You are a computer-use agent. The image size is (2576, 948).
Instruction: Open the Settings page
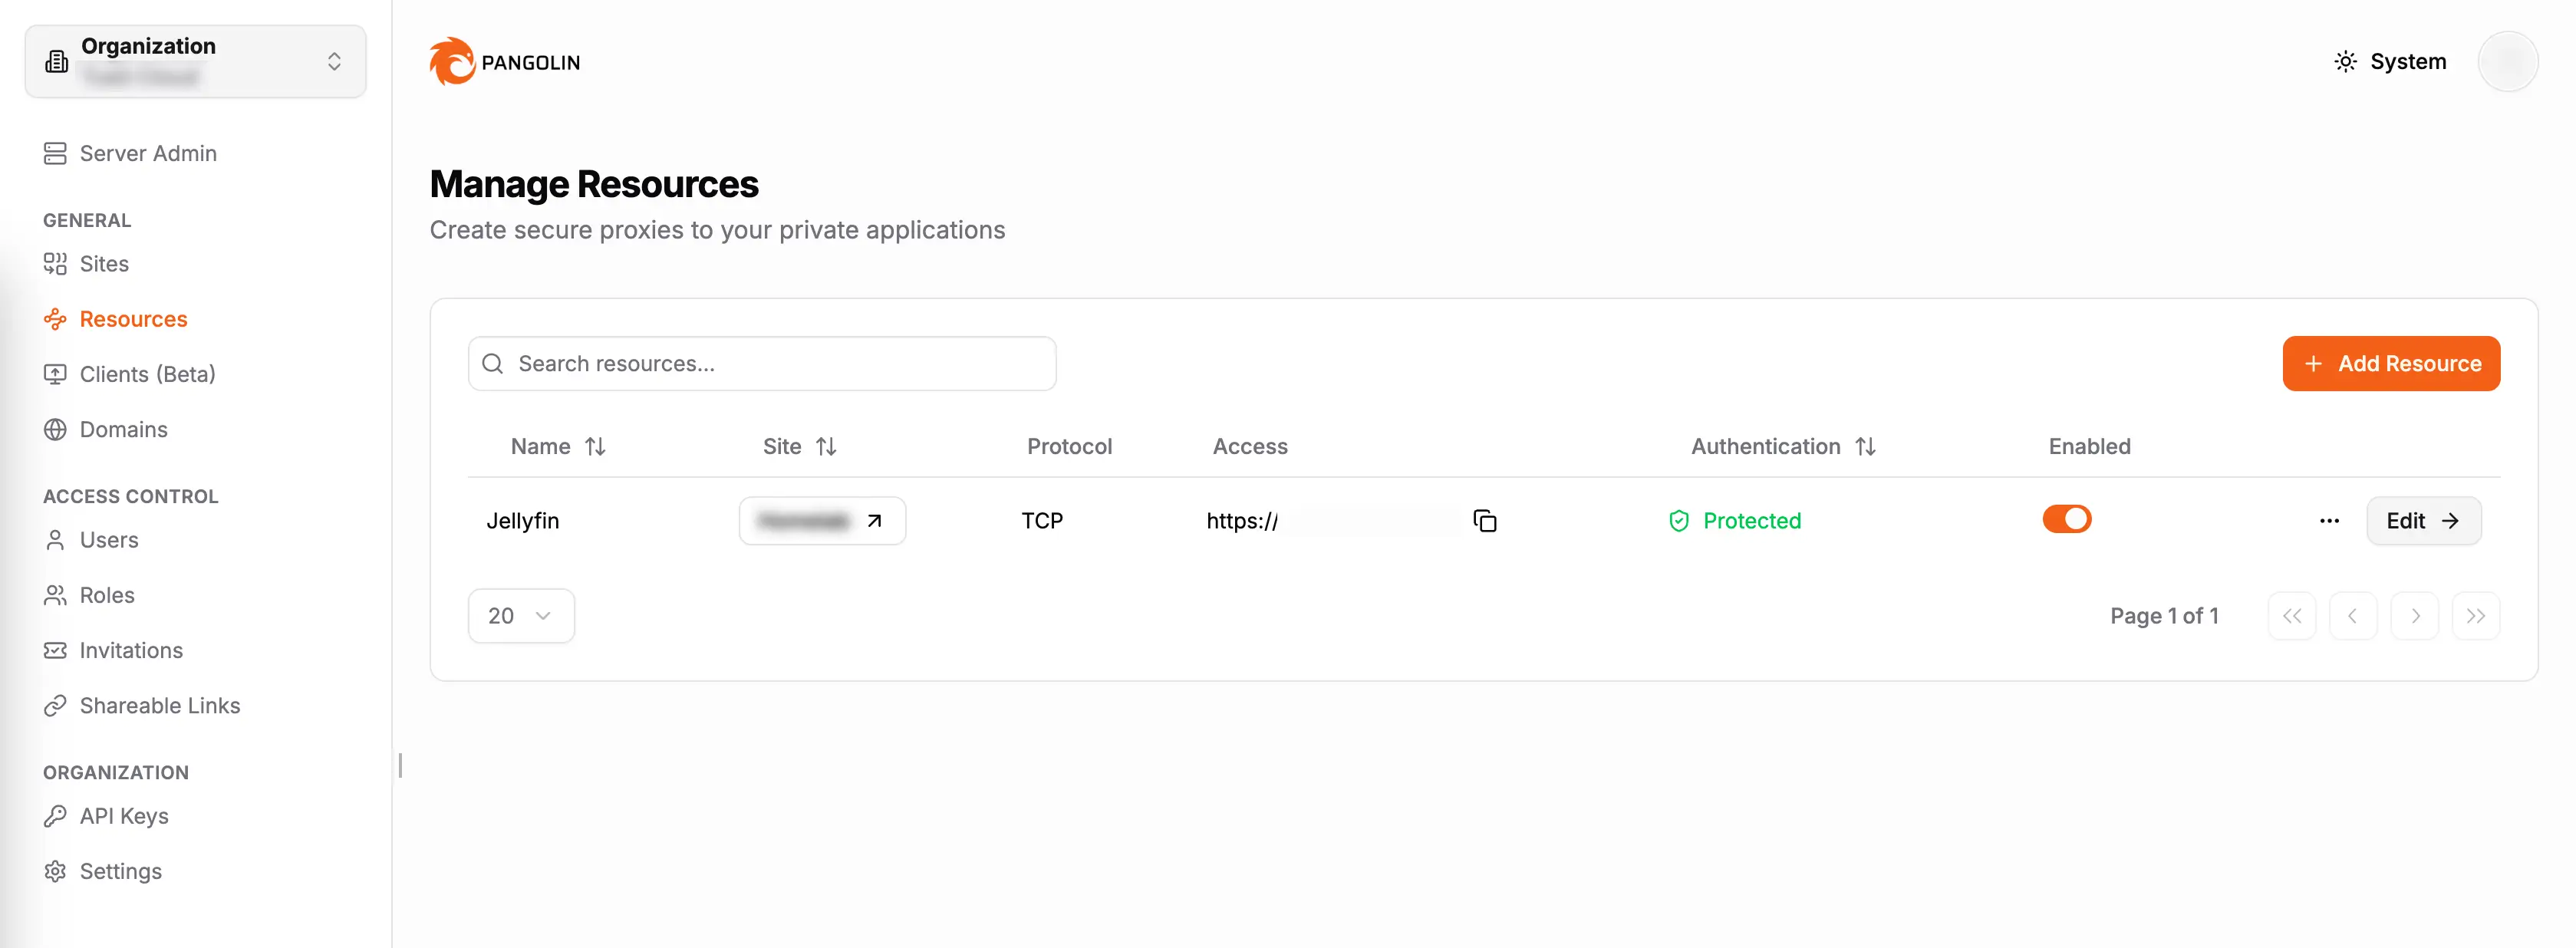(120, 870)
